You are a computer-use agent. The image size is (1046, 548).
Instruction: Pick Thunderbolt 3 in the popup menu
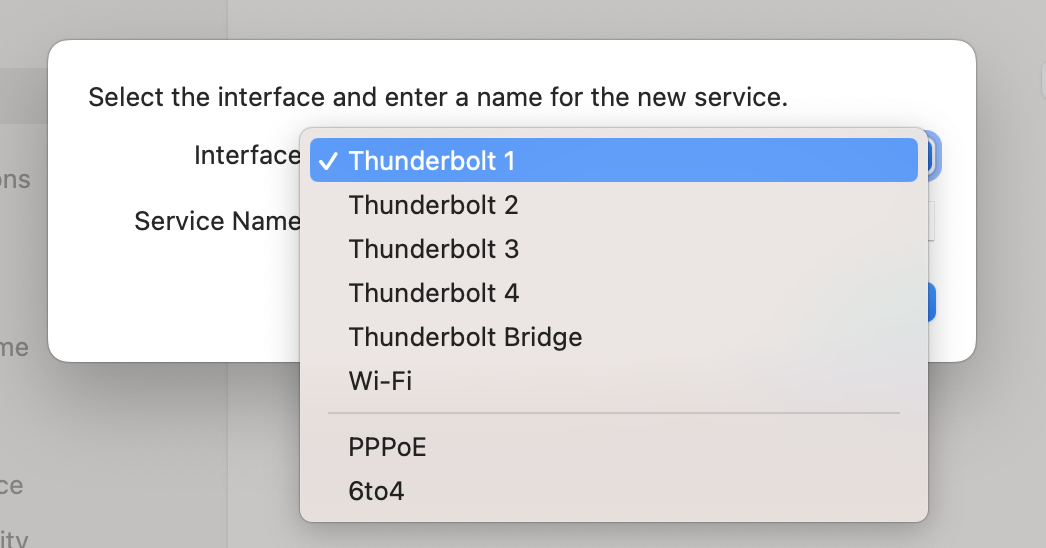[x=614, y=249]
